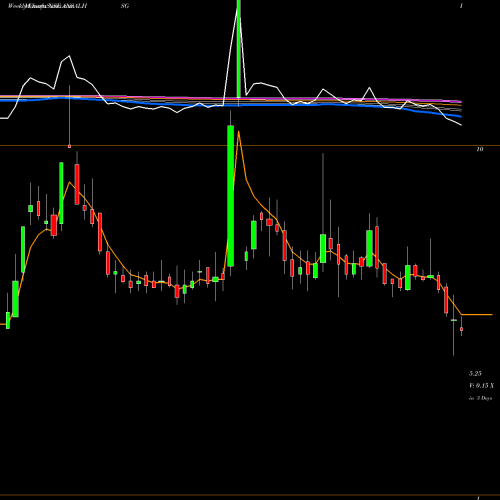Screen dimensions: 500x500
Task: Click the "SG" label in header
Action: point(125,6)
